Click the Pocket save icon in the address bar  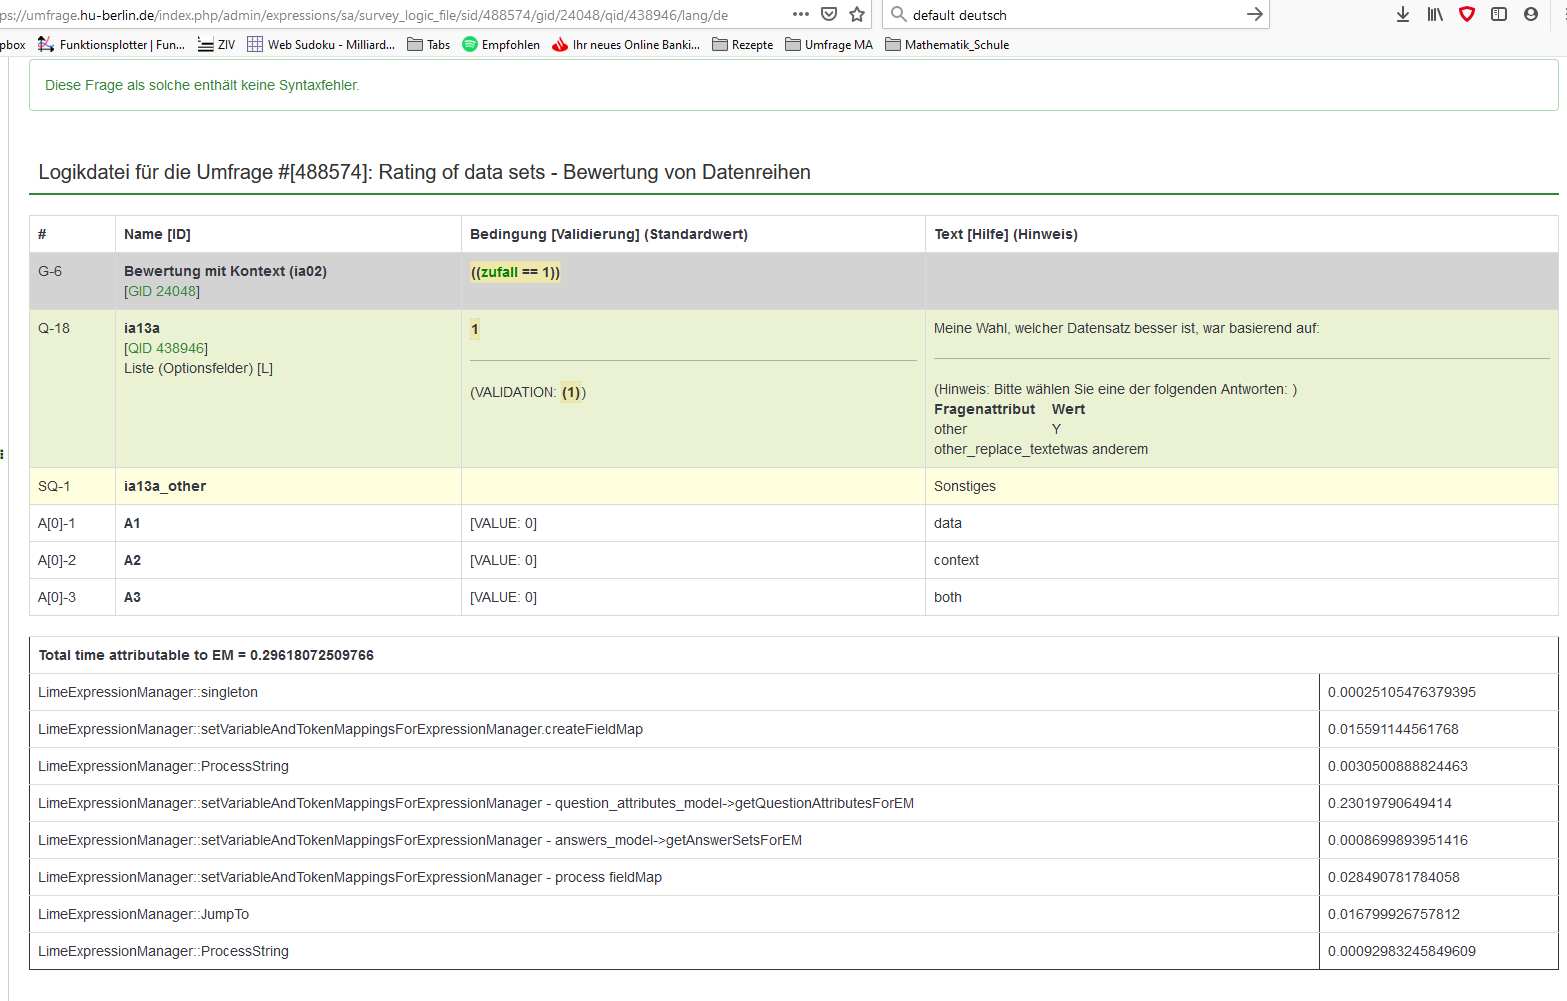coord(829,14)
